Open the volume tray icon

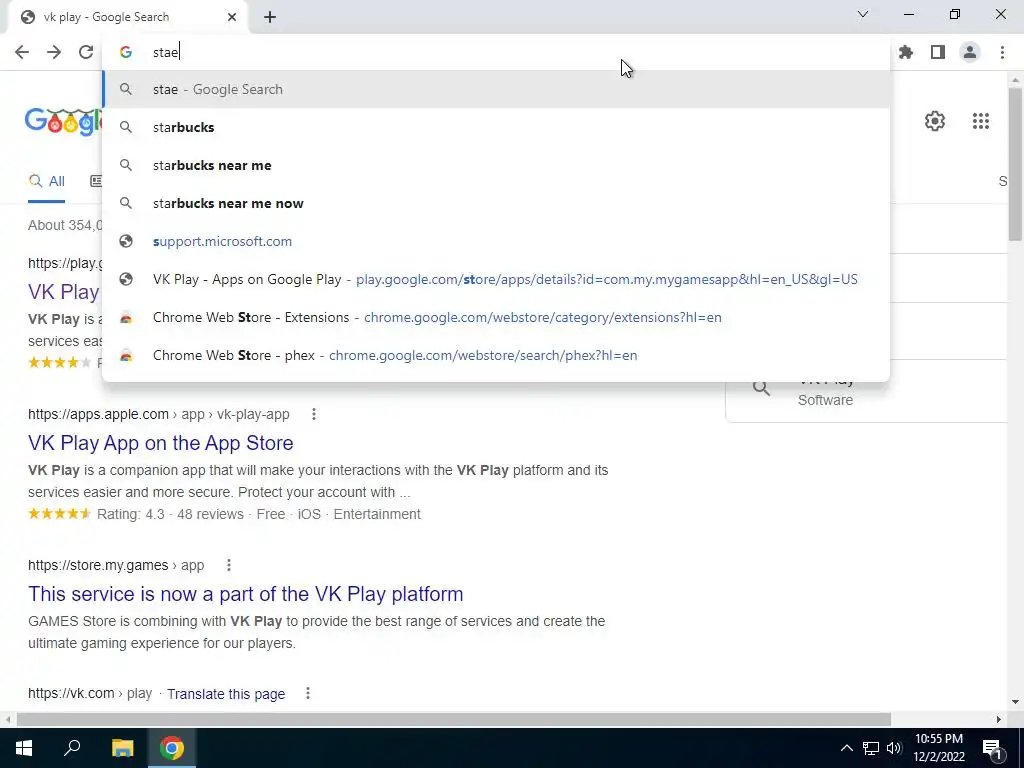894,748
